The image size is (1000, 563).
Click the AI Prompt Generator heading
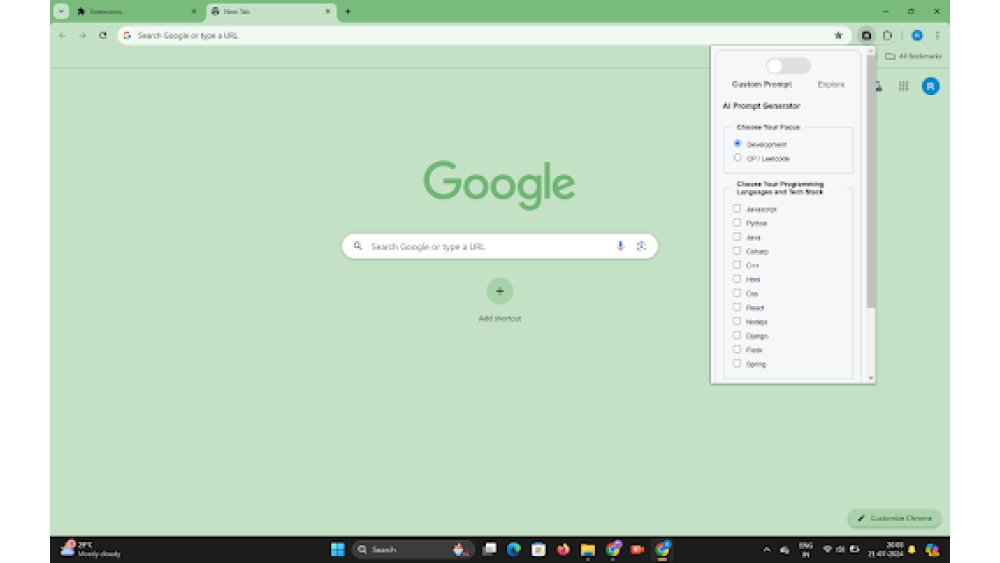[x=761, y=106]
